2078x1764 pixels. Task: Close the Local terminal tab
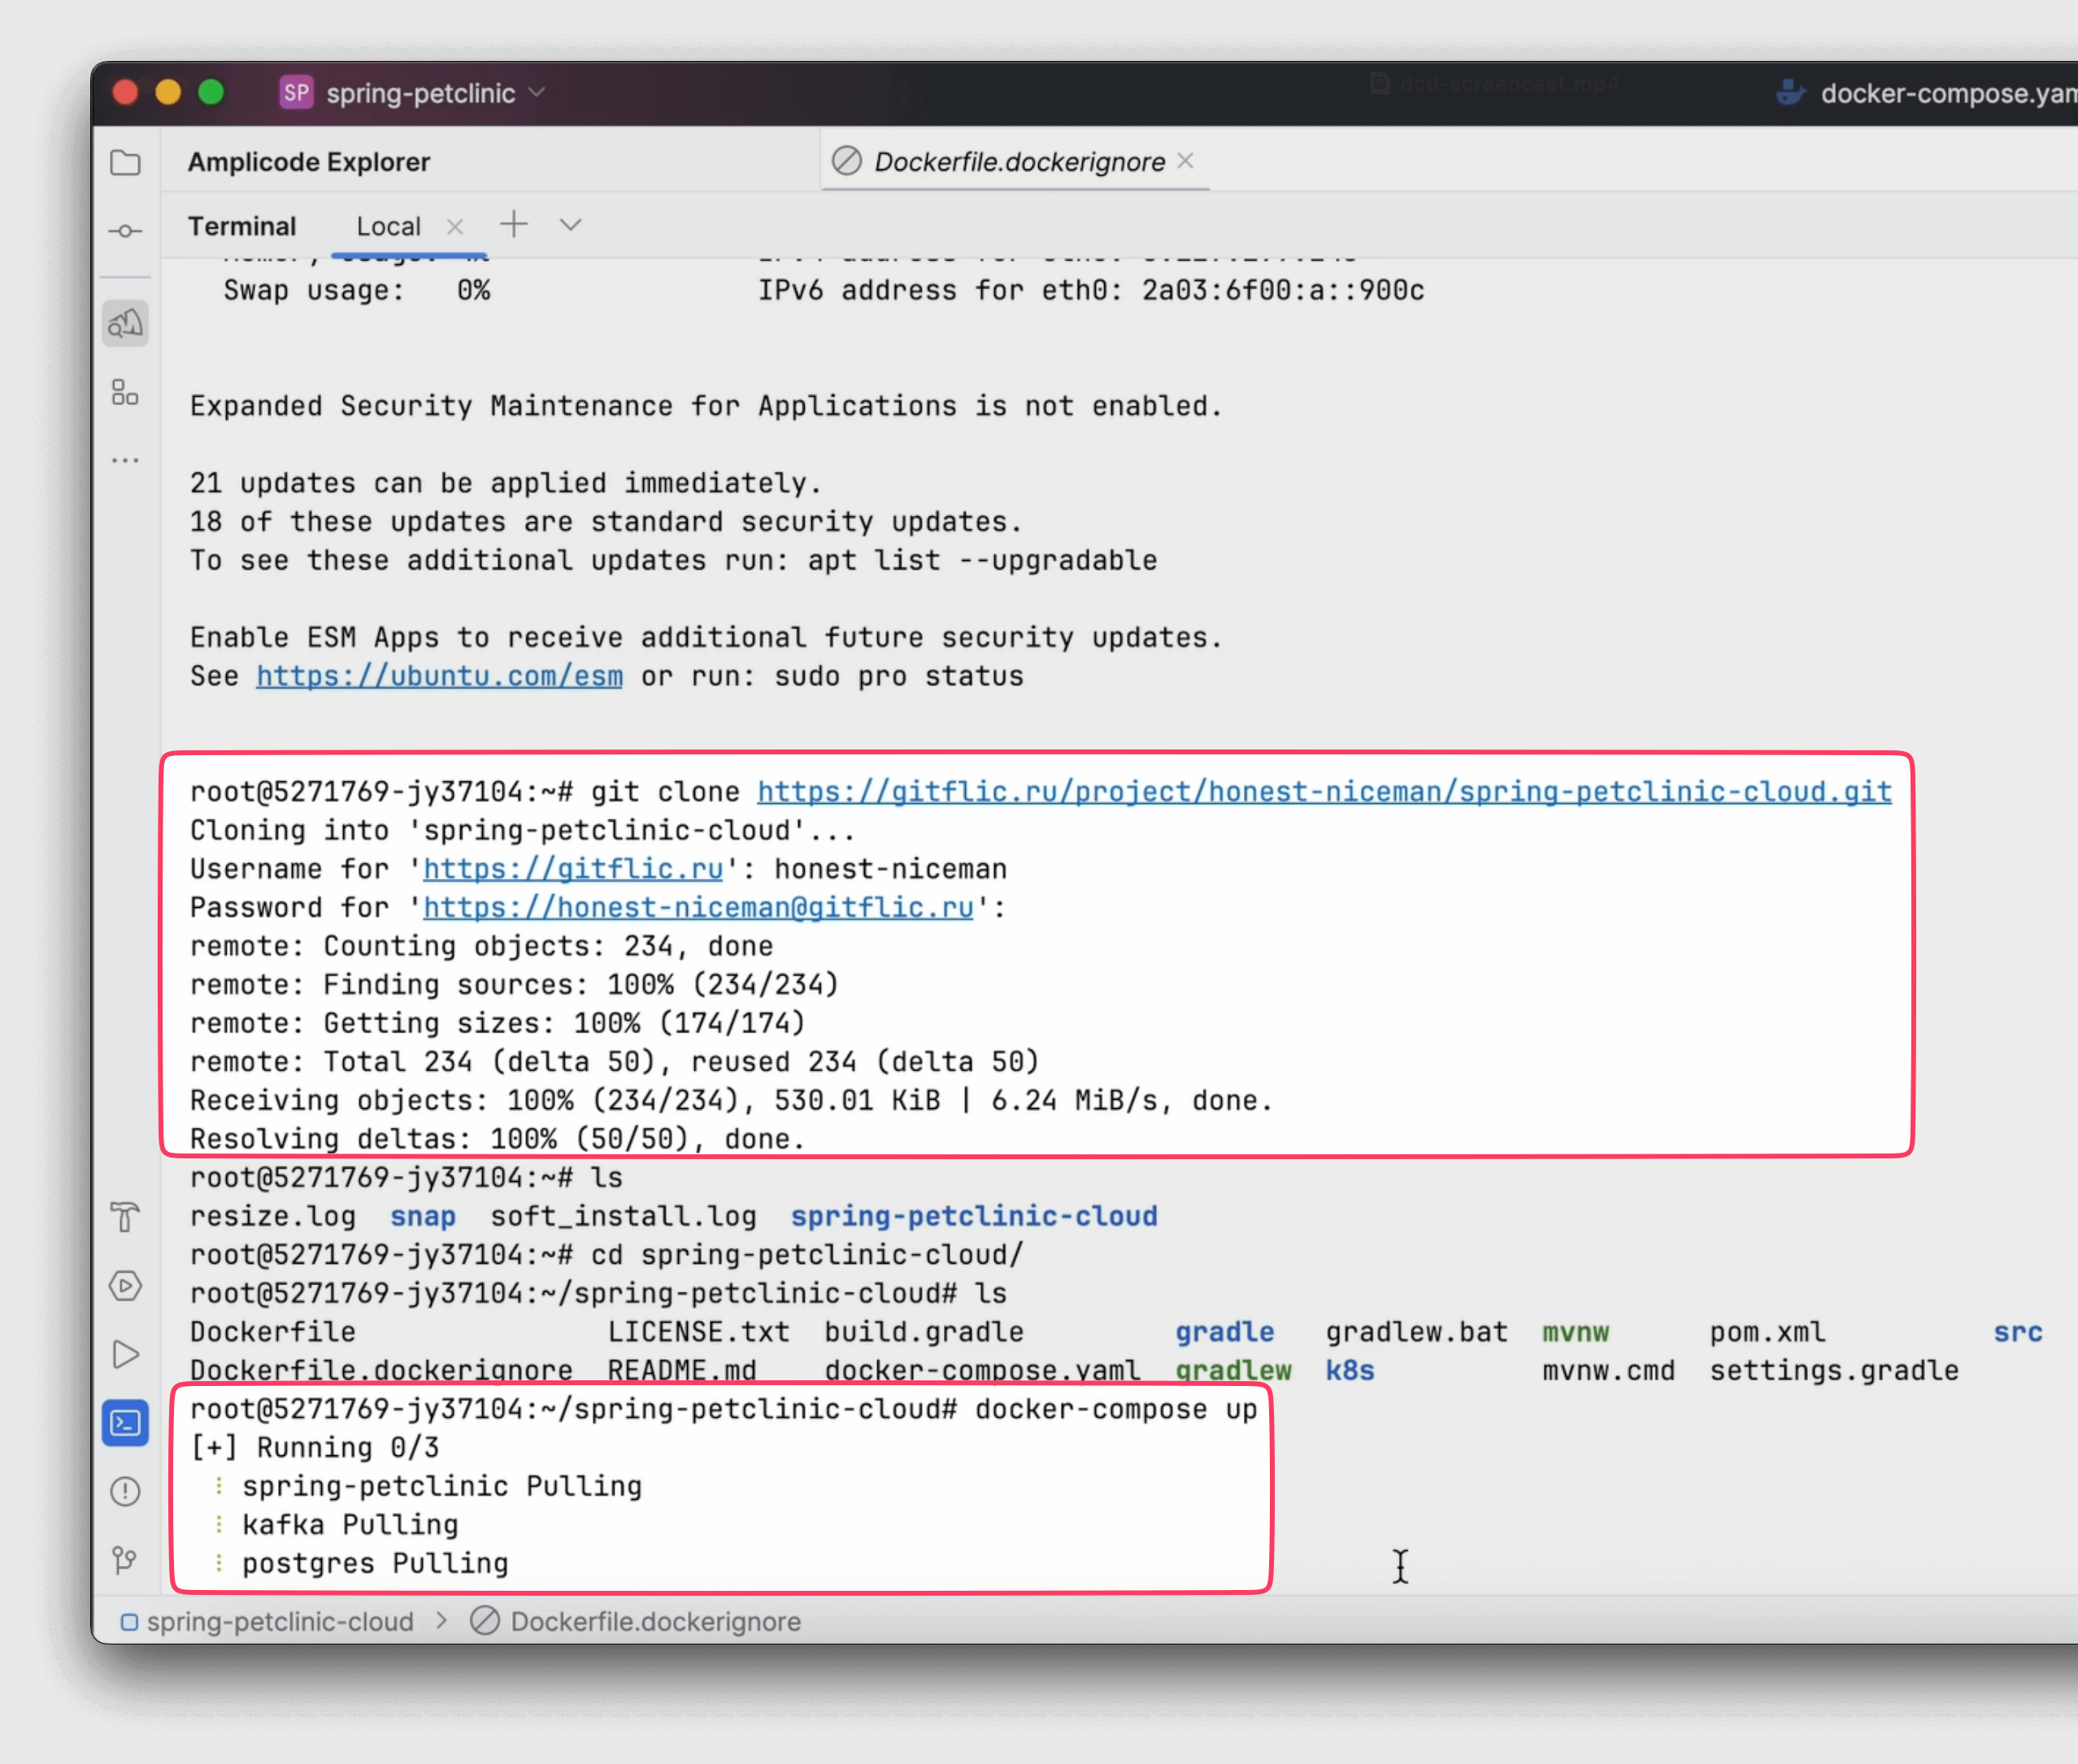pos(455,227)
